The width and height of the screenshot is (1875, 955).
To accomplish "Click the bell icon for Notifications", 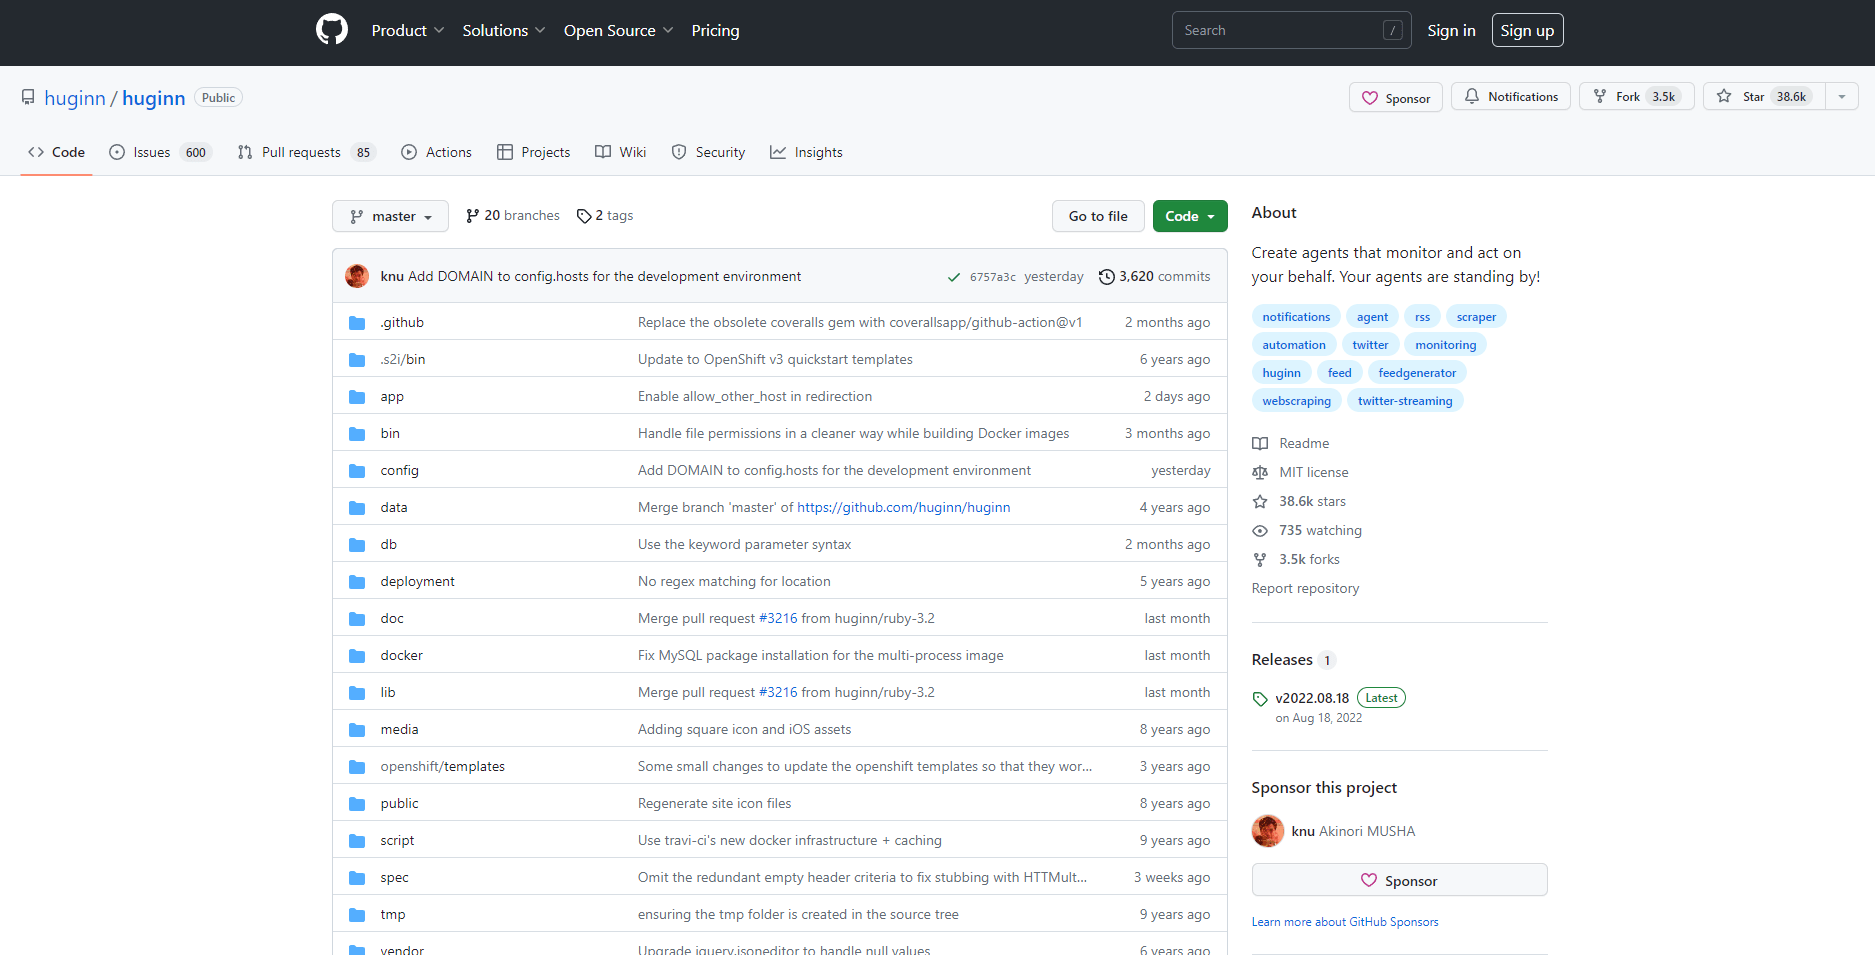I will coord(1471,96).
